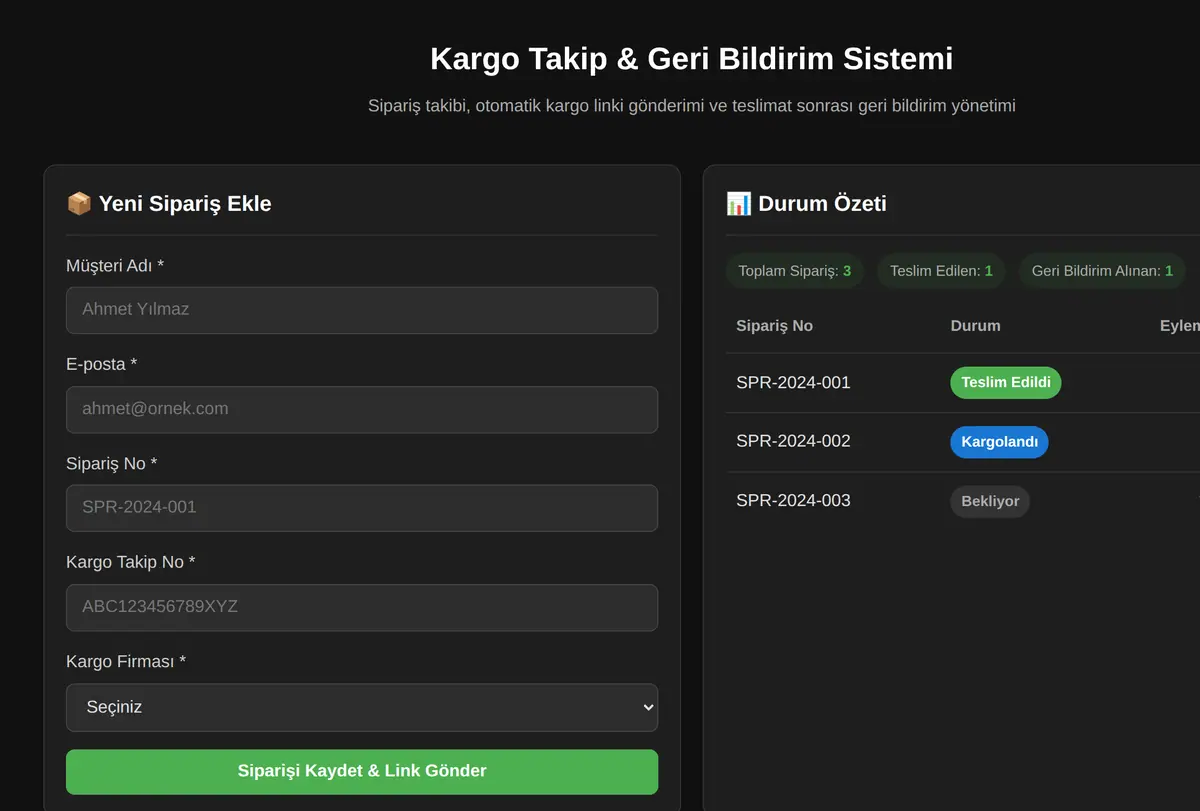1200x811 pixels.
Task: Select order row SPR-2024-003
Action: pyautogui.click(x=963, y=501)
